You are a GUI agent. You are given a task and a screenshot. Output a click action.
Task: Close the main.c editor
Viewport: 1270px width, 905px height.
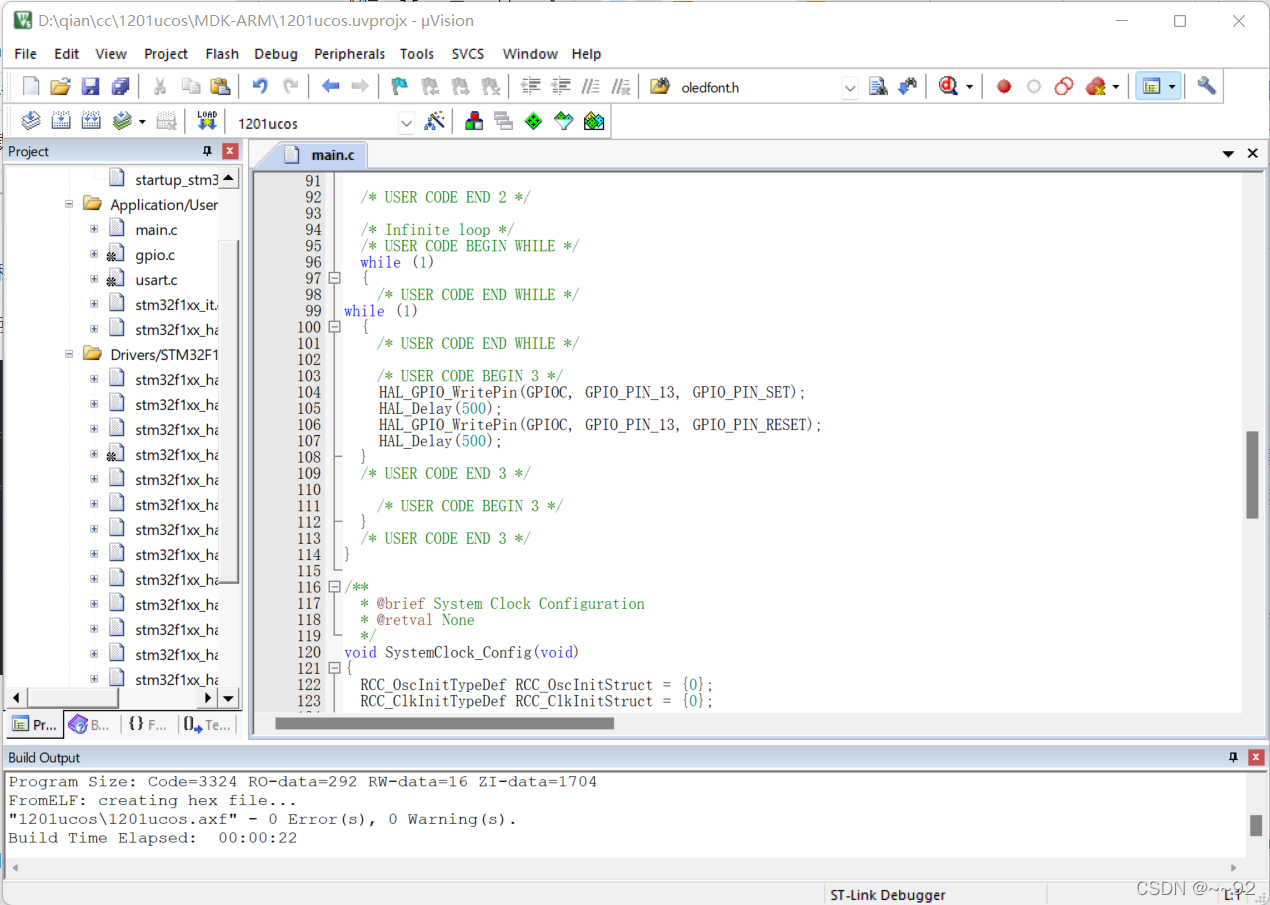(1253, 154)
